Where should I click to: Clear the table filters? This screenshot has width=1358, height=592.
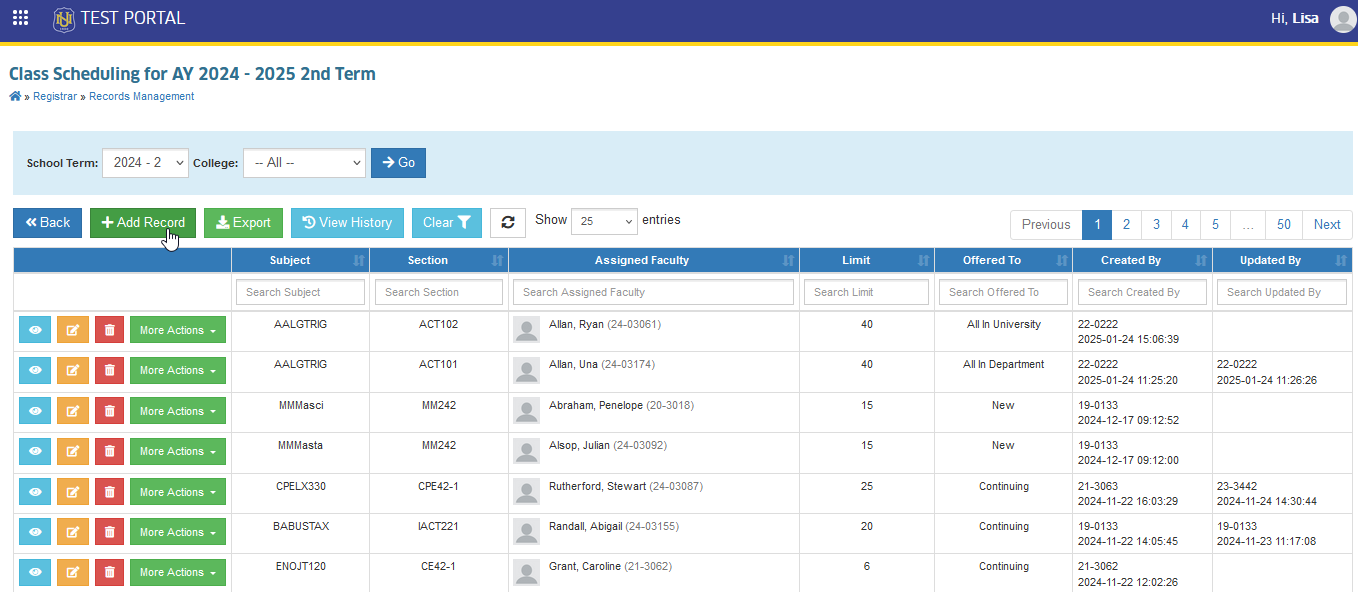pos(447,223)
